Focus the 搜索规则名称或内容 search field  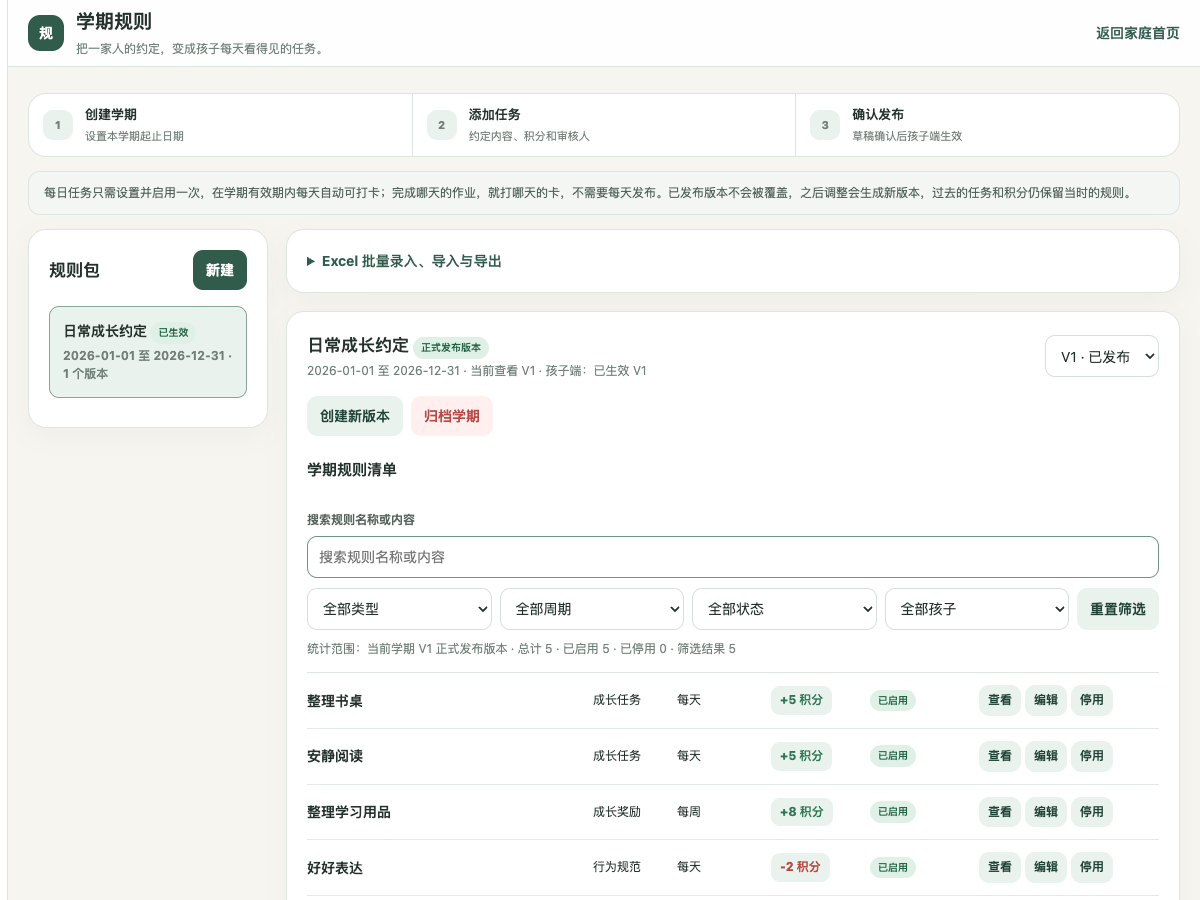[733, 557]
